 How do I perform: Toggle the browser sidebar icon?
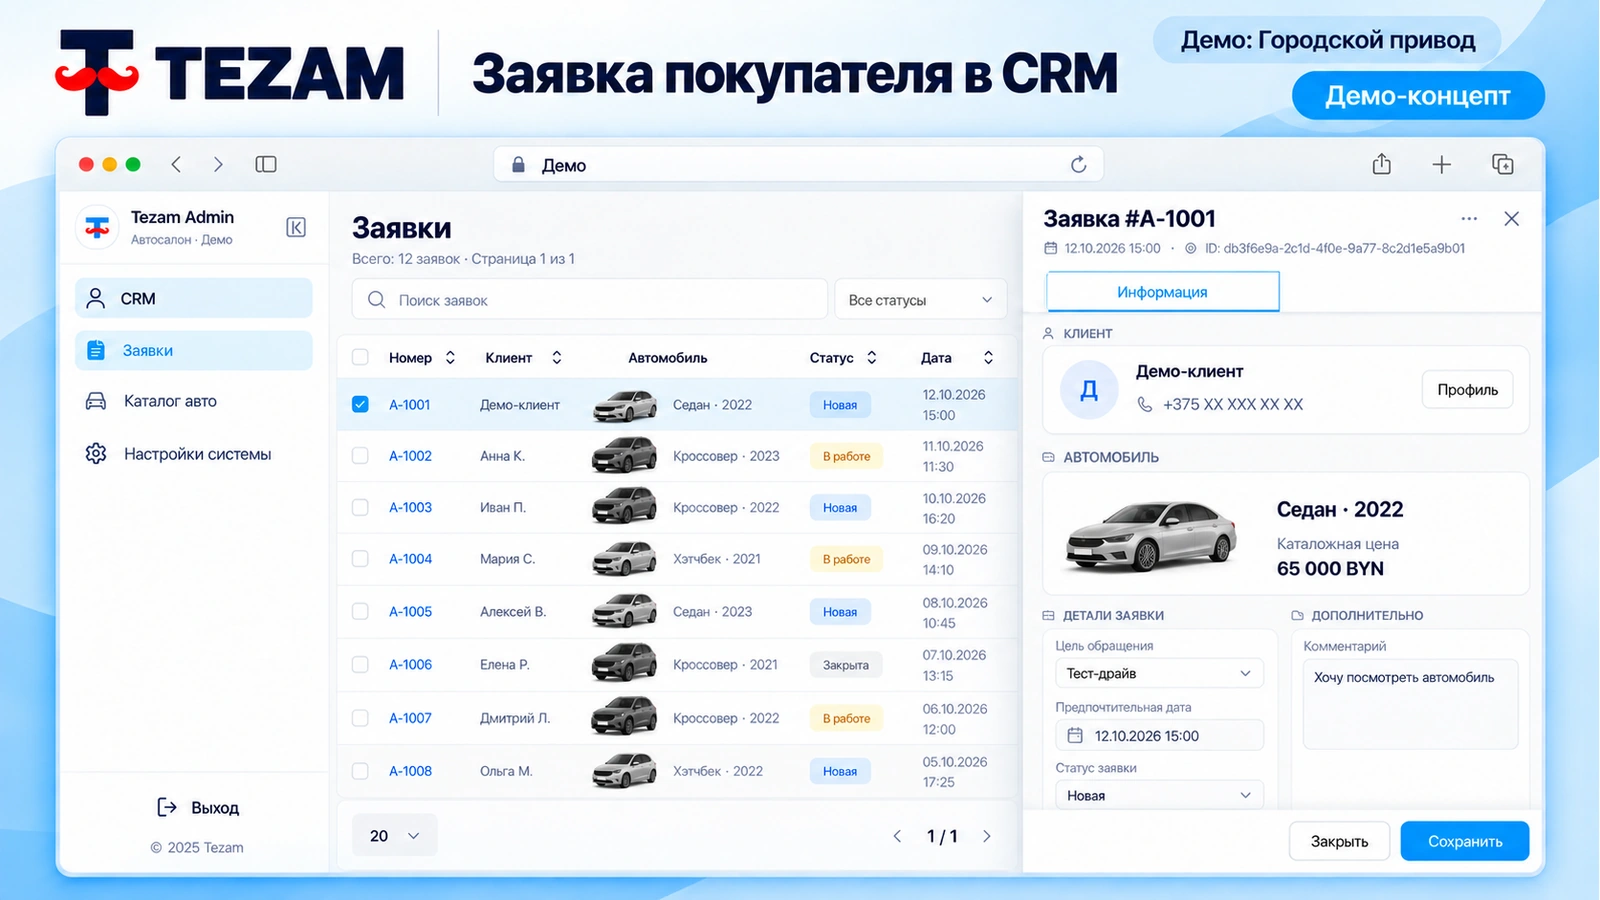[266, 164]
